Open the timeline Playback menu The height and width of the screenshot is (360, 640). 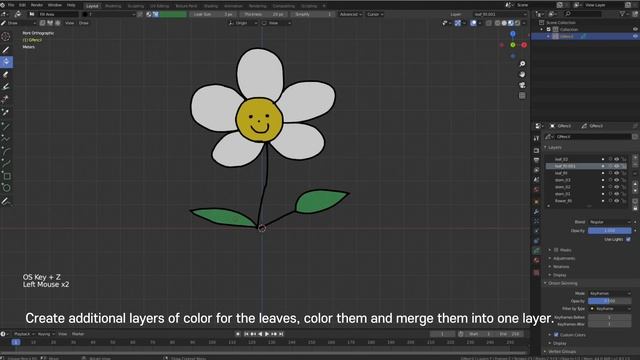click(x=24, y=334)
